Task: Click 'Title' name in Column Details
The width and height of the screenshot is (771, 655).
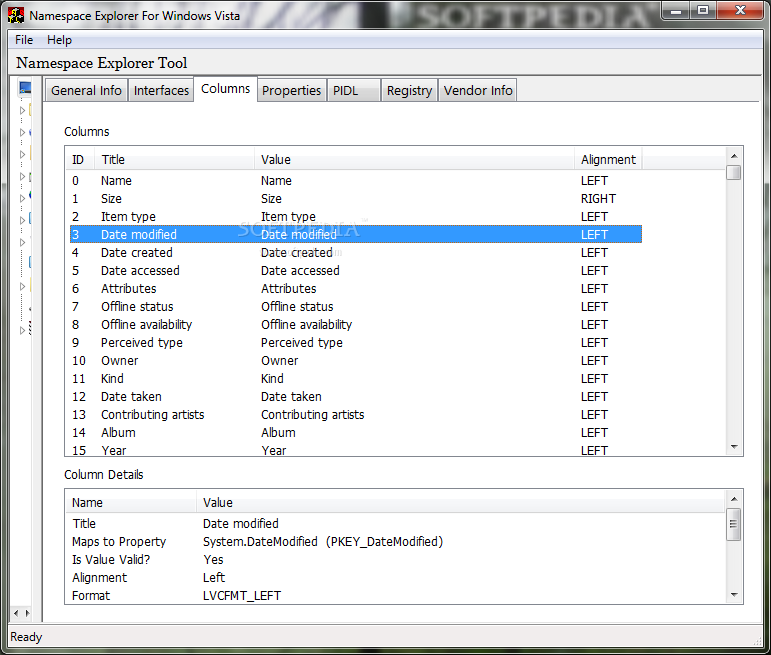Action: pos(84,524)
